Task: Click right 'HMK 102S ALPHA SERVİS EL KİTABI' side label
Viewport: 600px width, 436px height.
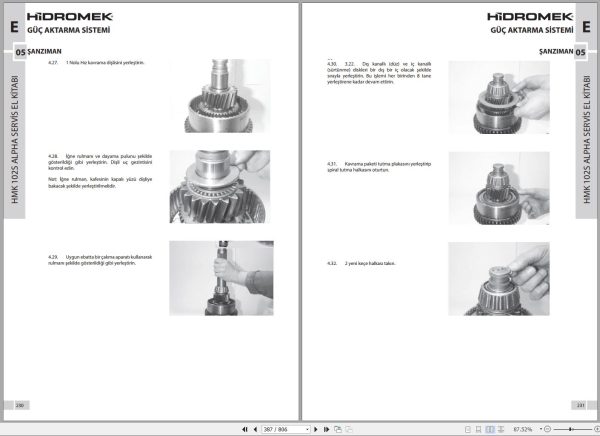Action: point(587,139)
